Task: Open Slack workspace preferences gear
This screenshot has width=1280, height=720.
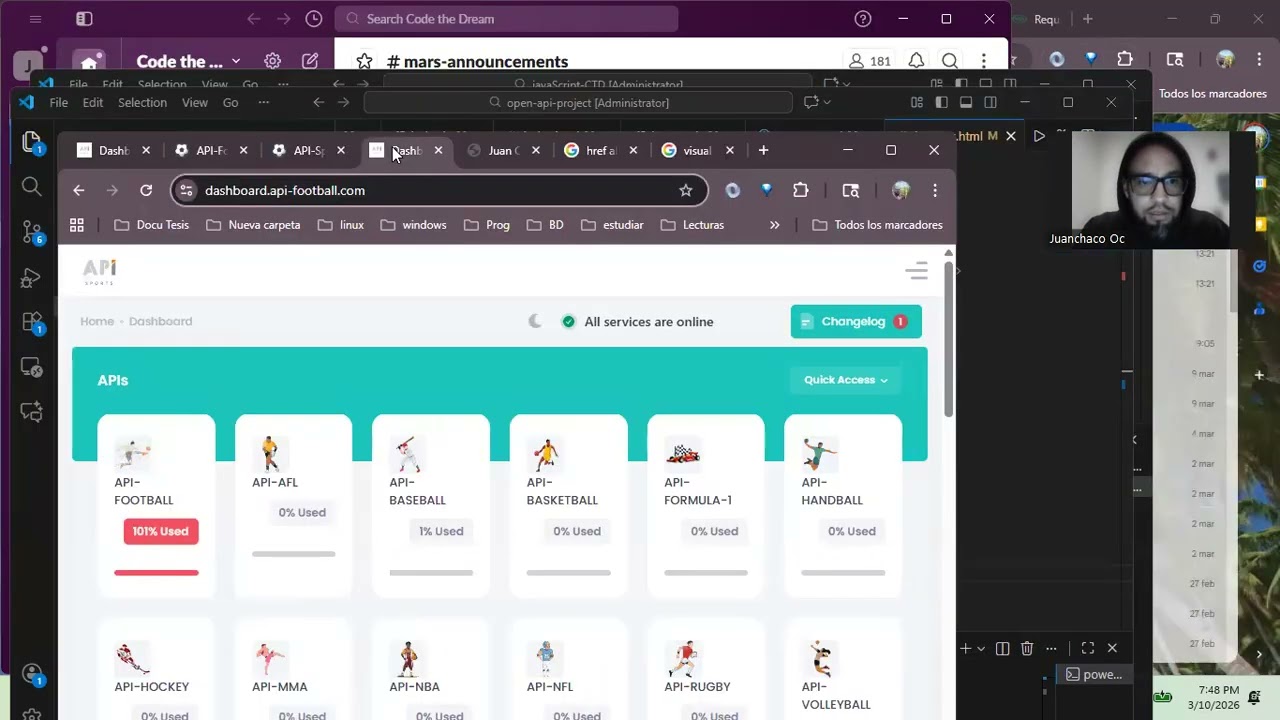Action: 272,61
